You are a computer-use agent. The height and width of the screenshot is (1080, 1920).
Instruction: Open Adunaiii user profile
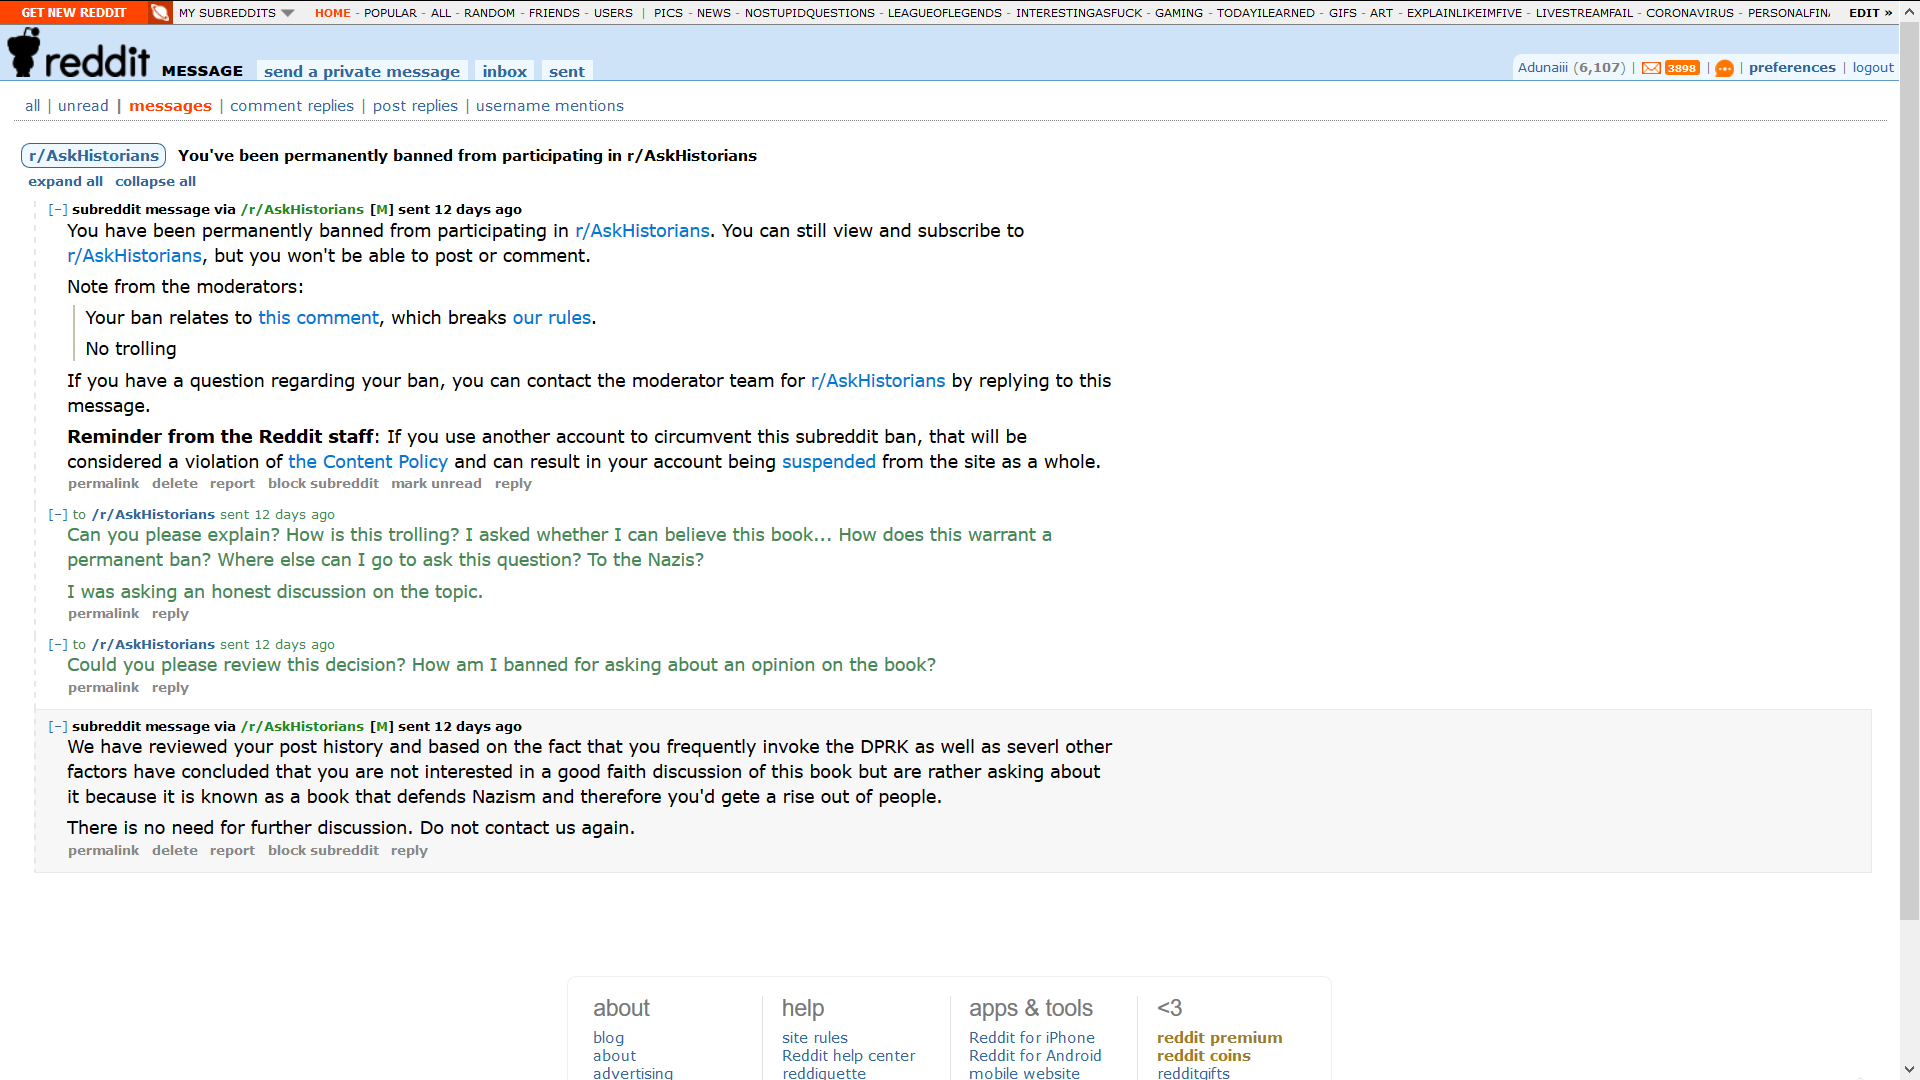pyautogui.click(x=1543, y=68)
